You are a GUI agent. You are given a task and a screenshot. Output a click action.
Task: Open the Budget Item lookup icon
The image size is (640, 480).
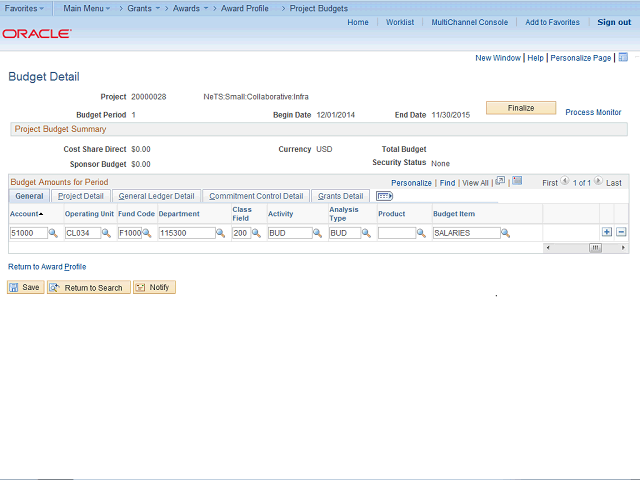click(x=505, y=233)
